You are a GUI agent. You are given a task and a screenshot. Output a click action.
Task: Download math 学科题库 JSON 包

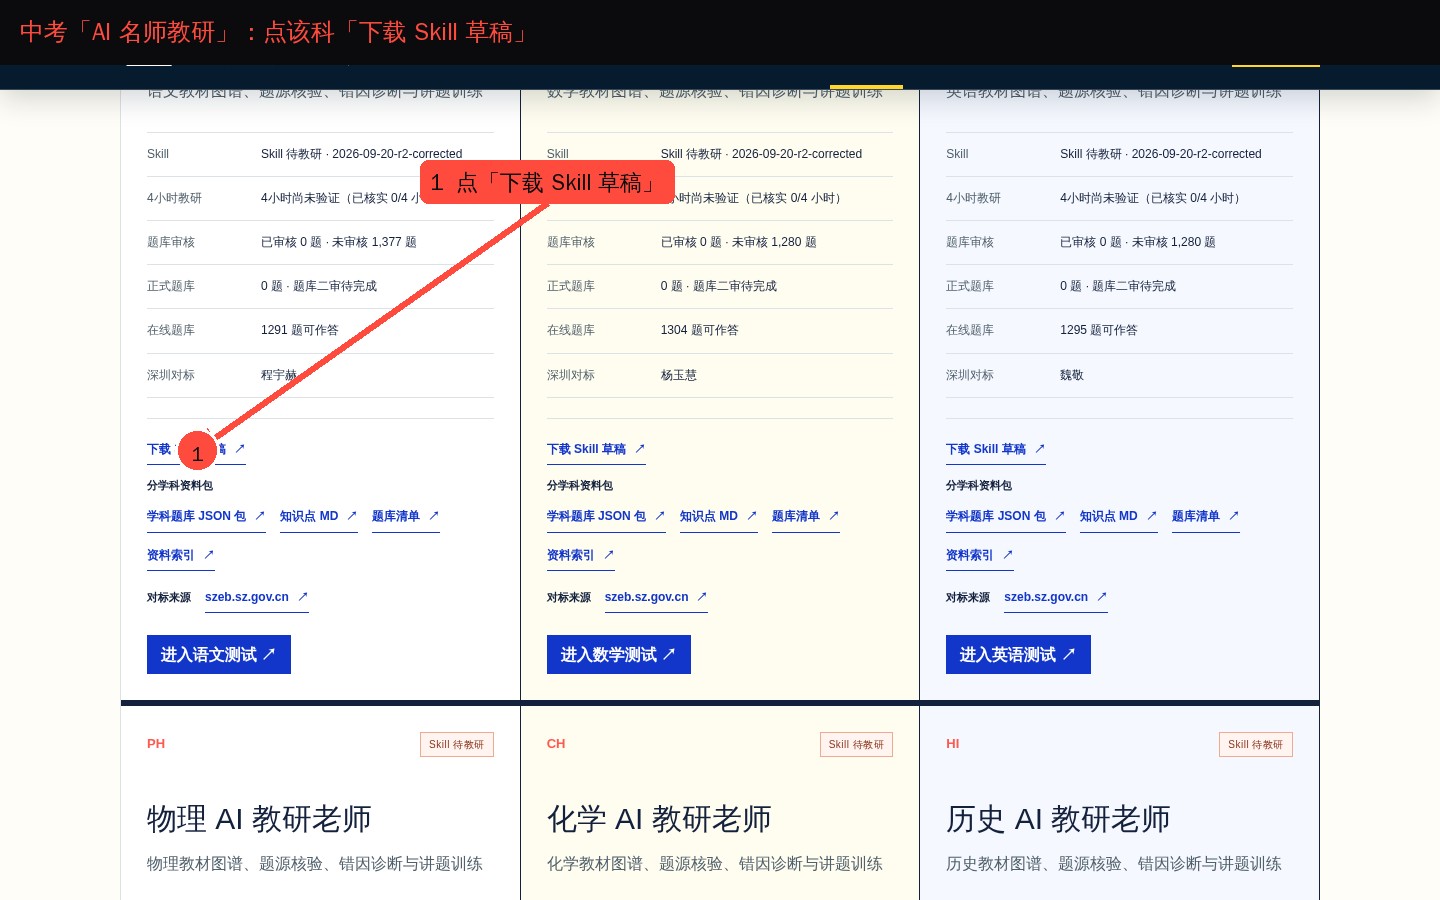[x=606, y=517]
